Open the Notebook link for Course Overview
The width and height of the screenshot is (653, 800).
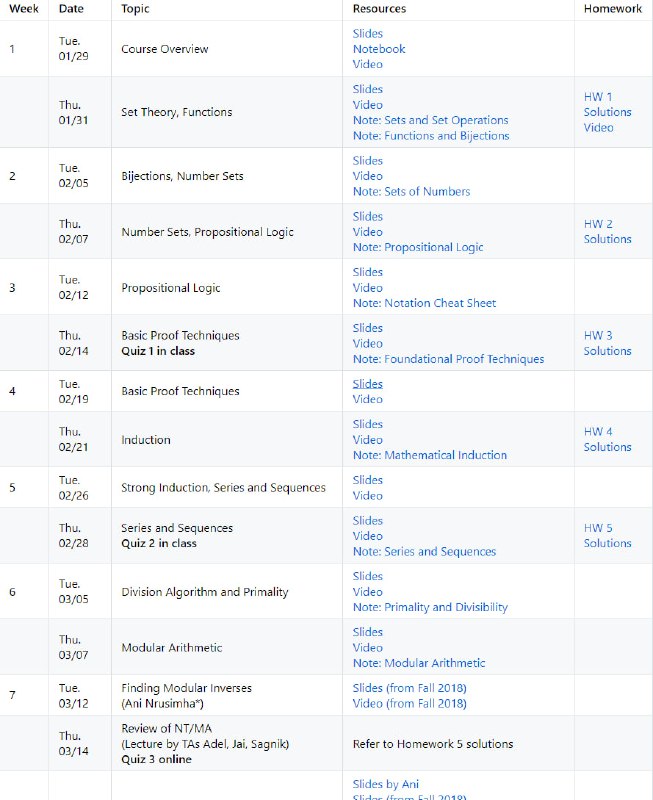[x=379, y=49]
